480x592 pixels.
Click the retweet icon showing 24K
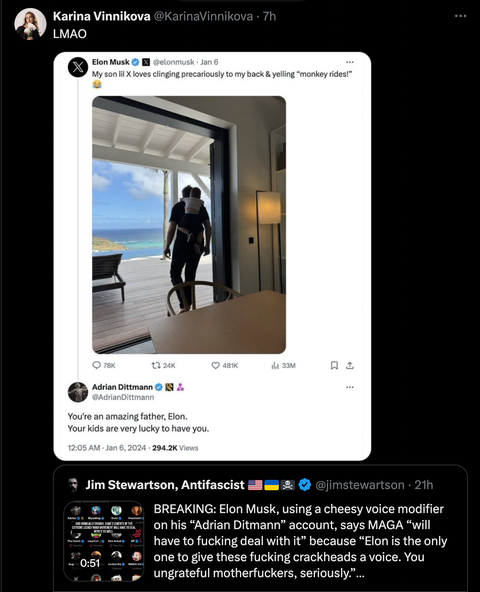click(x=156, y=365)
